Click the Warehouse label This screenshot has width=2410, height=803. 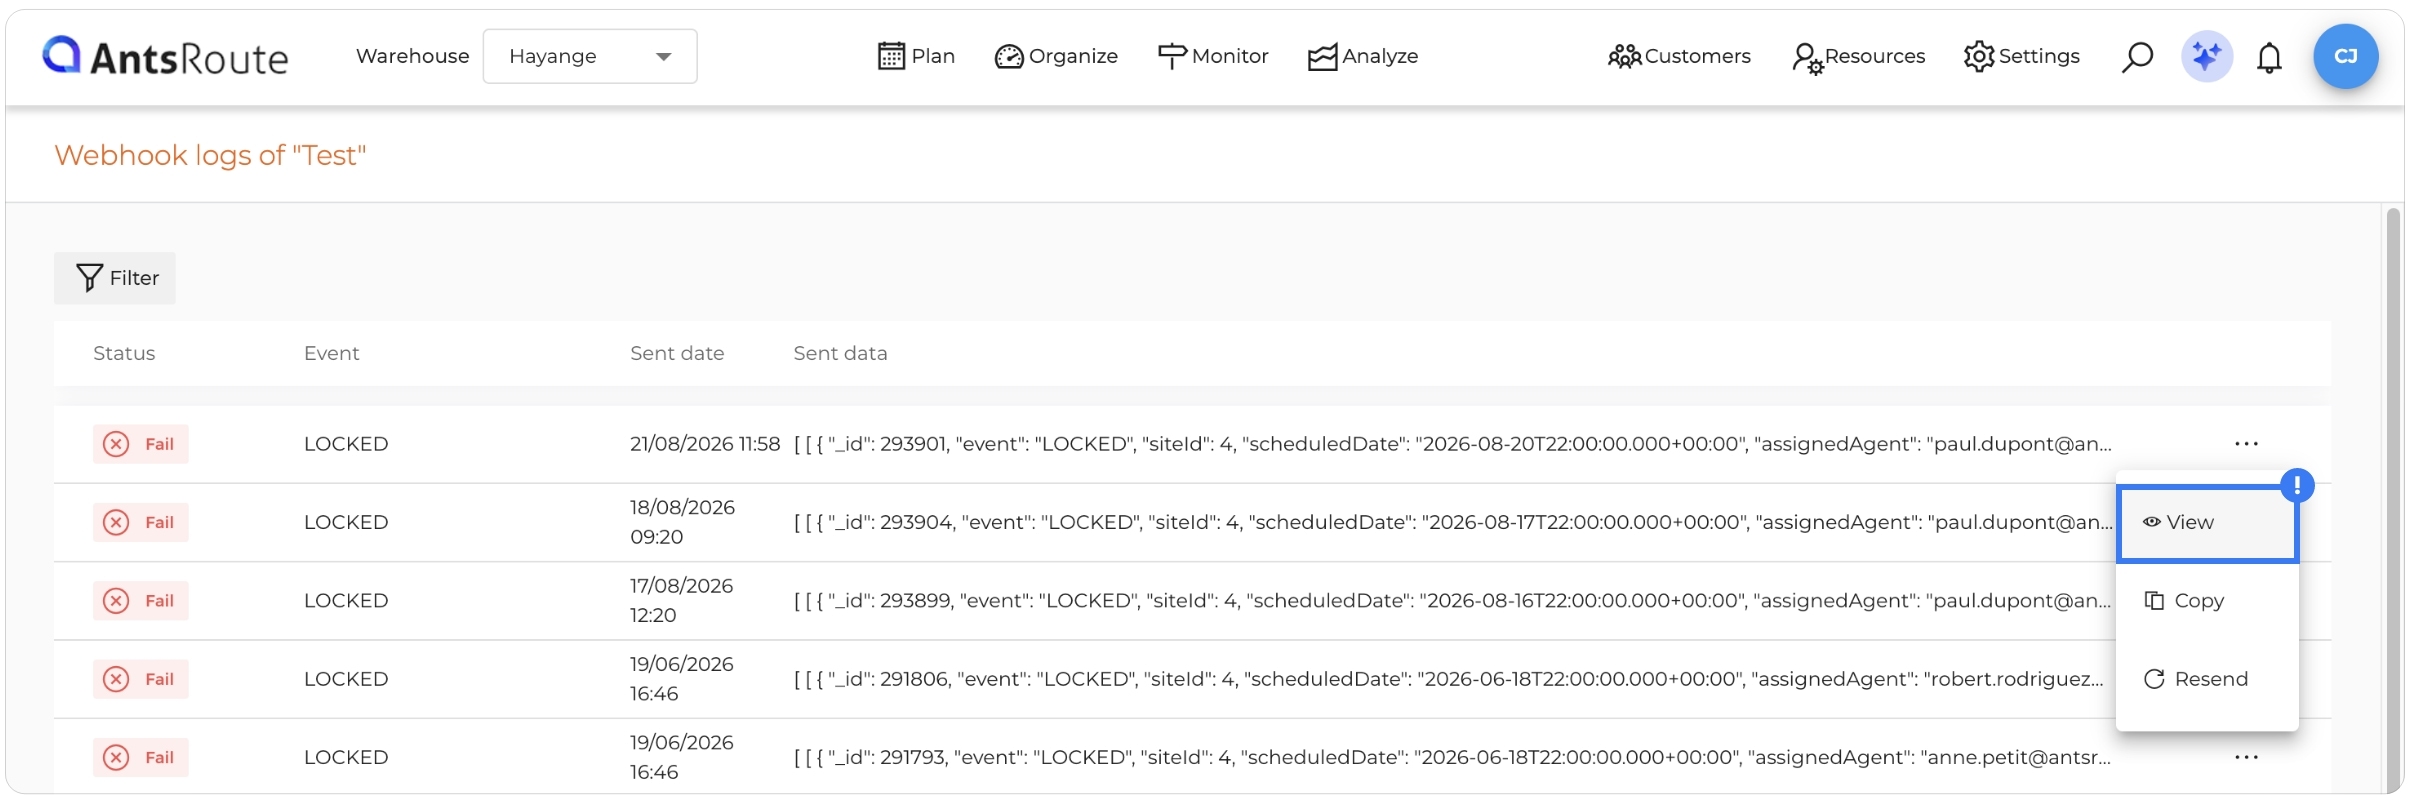[x=412, y=56]
